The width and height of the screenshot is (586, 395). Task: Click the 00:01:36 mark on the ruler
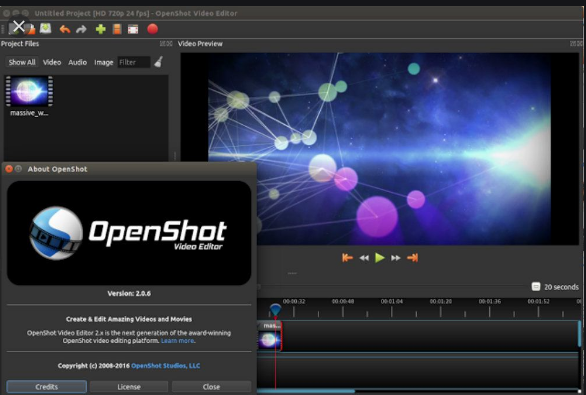coord(490,301)
